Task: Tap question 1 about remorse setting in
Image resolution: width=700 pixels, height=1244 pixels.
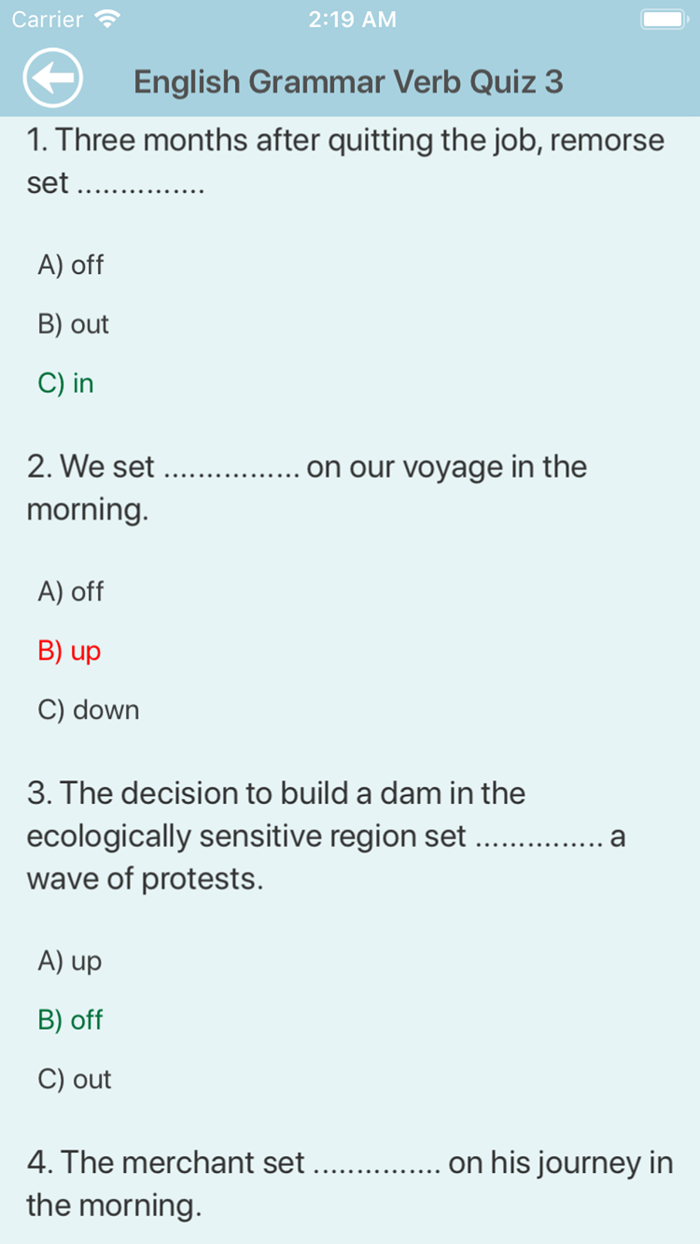Action: (345, 160)
